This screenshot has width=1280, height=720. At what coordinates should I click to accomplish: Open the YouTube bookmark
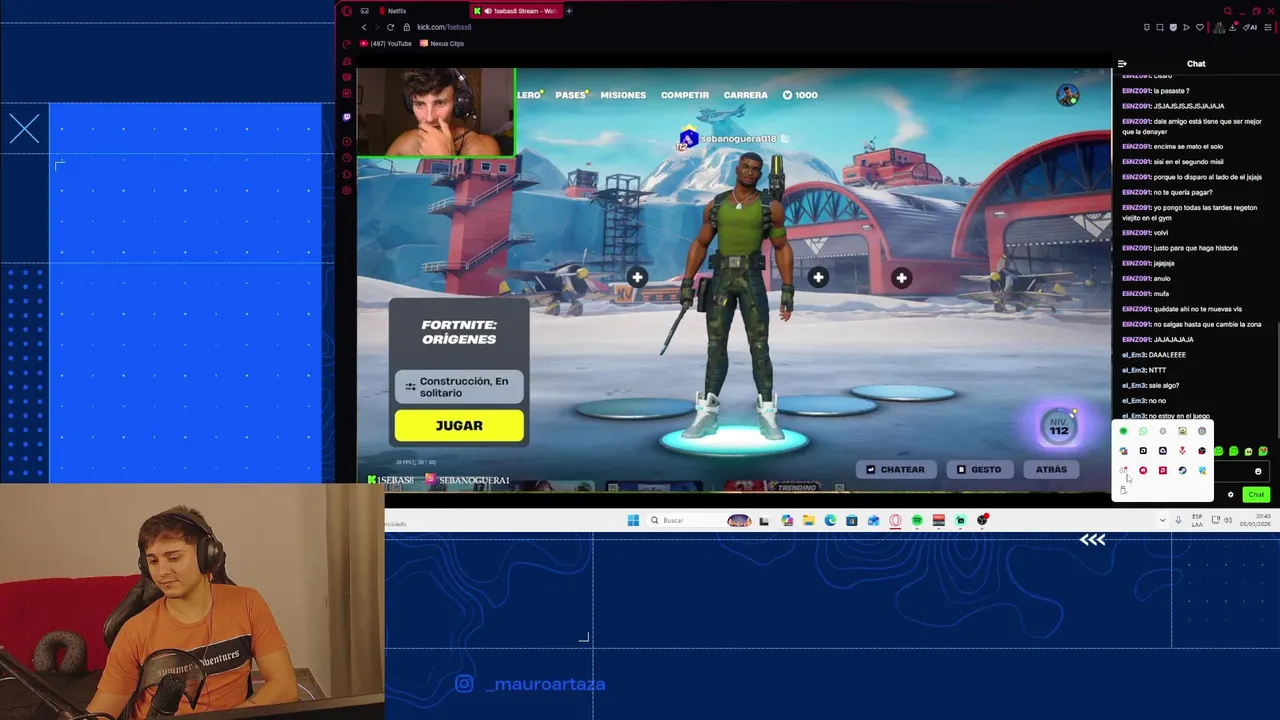386,44
